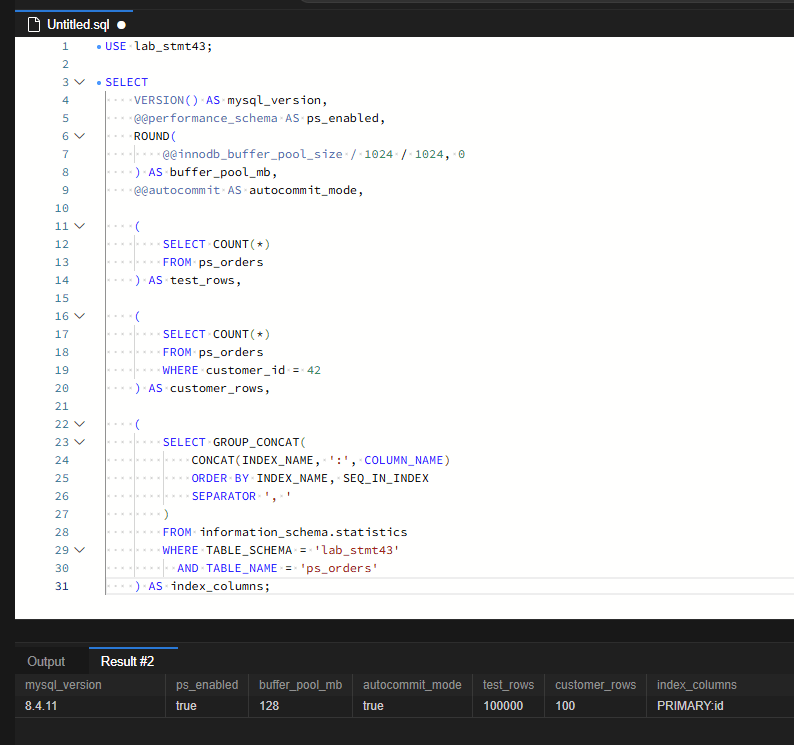Click the statement marker dot on line 1
This screenshot has height=745, width=794.
point(99,47)
